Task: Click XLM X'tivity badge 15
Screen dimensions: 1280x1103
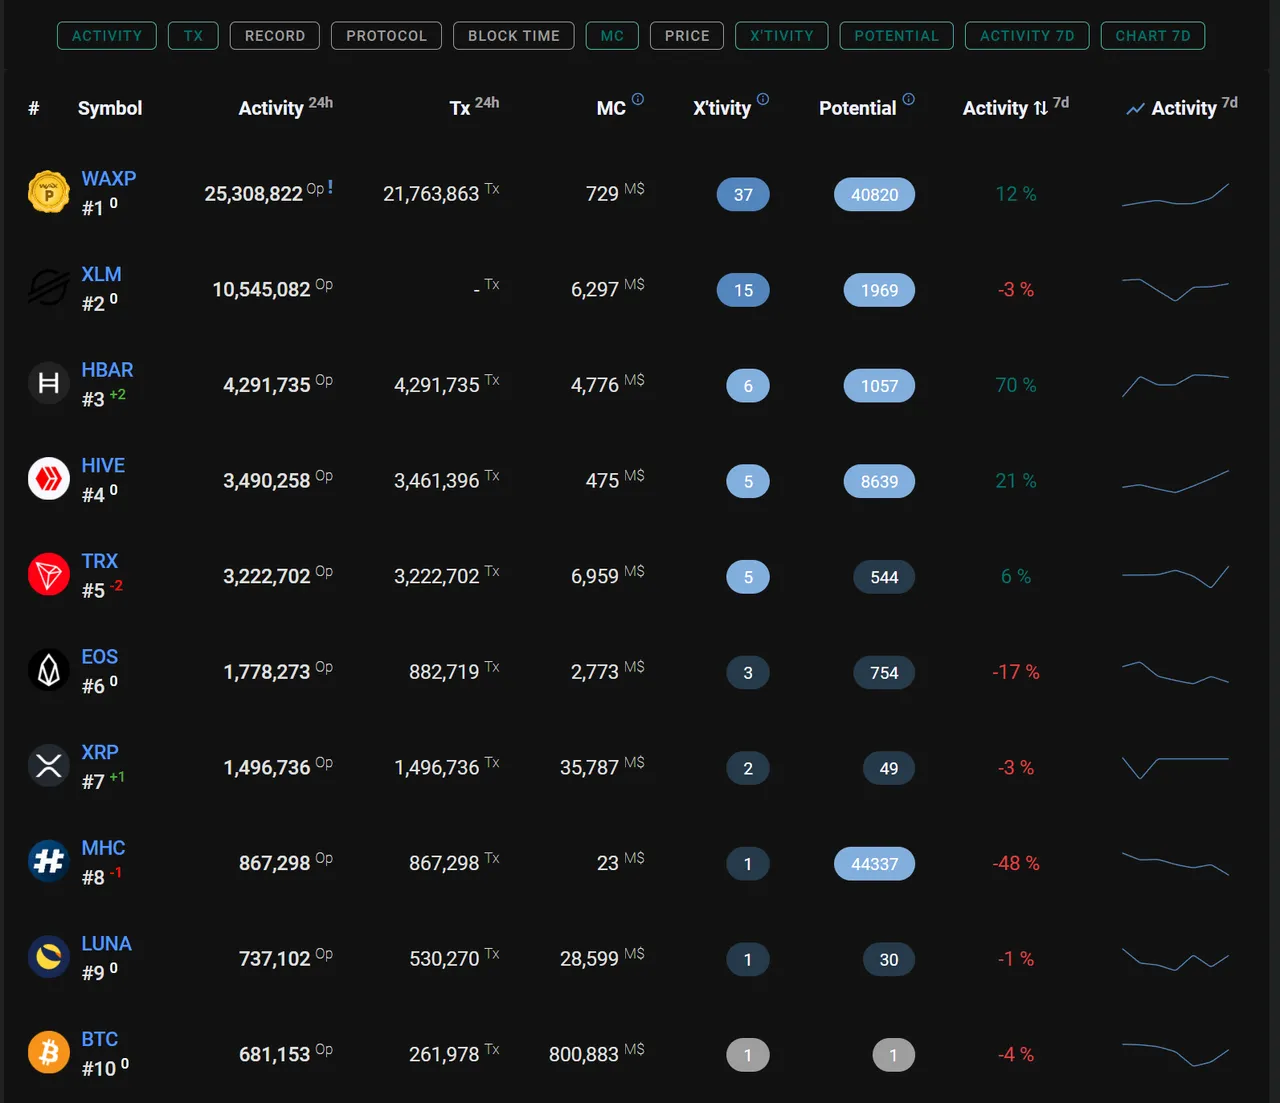Action: 743,290
